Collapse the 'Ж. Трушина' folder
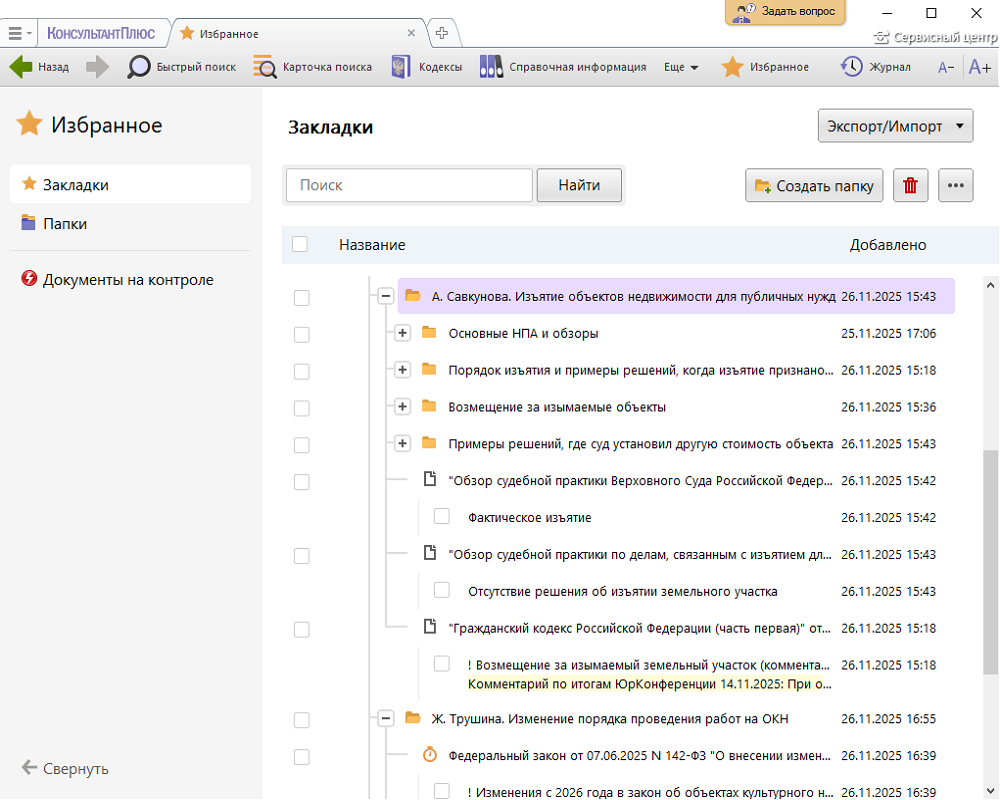1000x800 pixels. coord(385,718)
